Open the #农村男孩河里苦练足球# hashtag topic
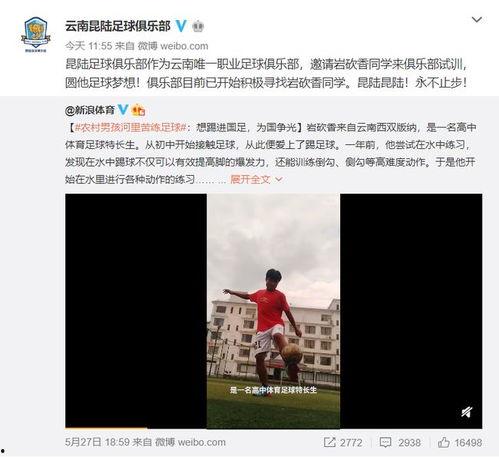Viewport: 499px width, 457px height. [130, 127]
